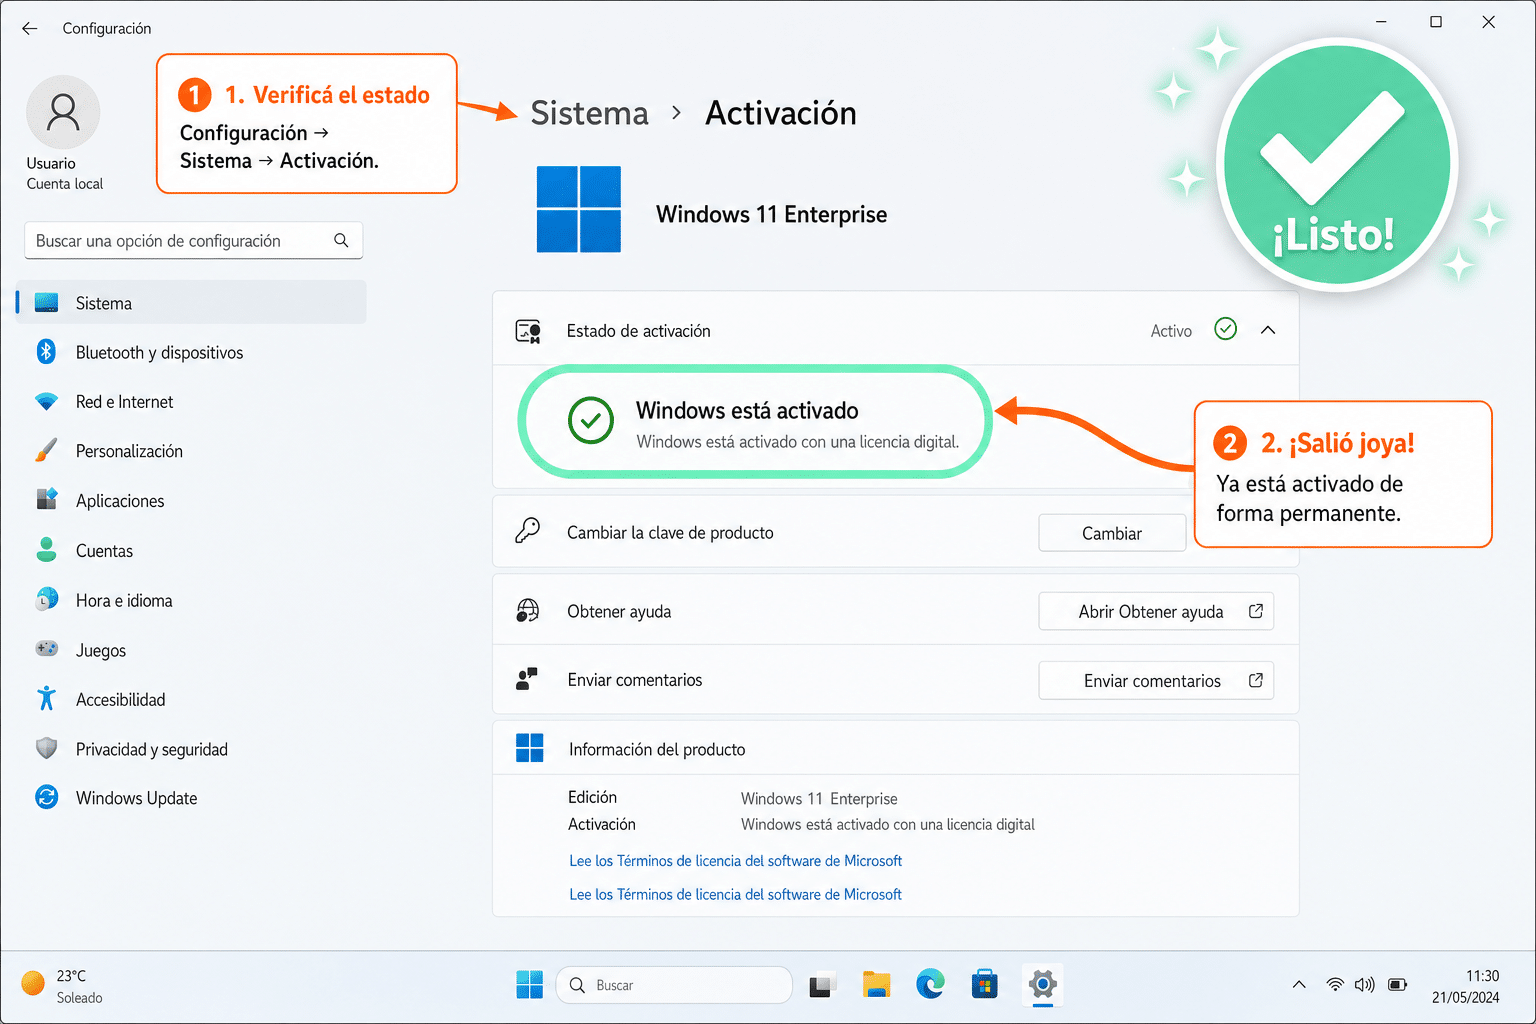Viewport: 1536px width, 1024px height.
Task: Select the Bluetooth y dispositivos icon
Action: pyautogui.click(x=46, y=352)
